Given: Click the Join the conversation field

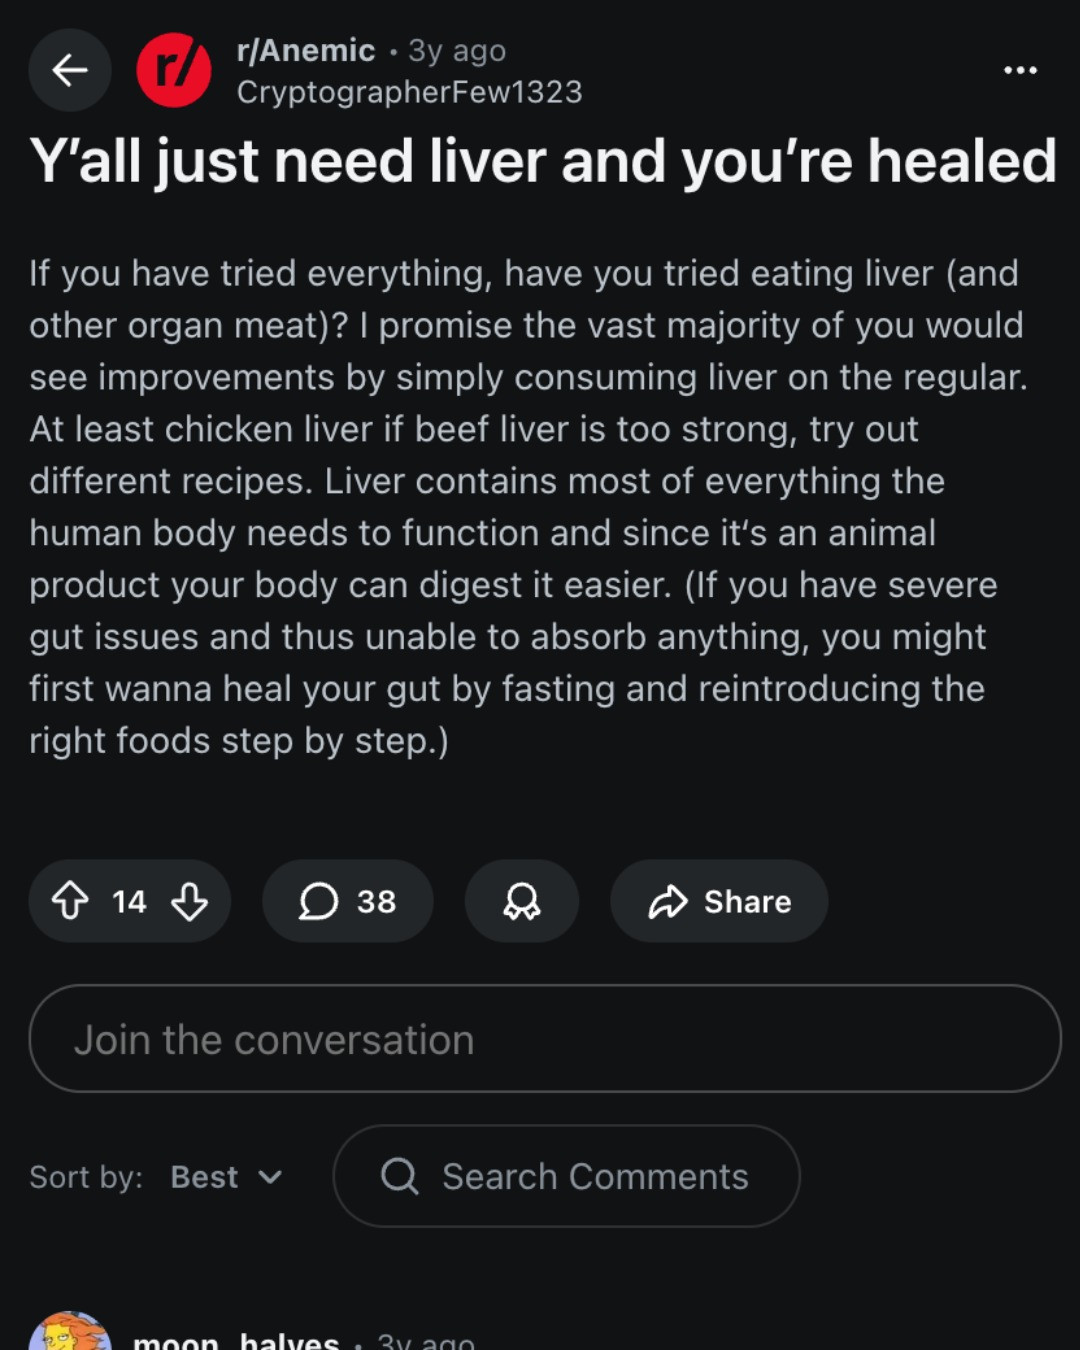Looking at the screenshot, I should coord(545,1038).
